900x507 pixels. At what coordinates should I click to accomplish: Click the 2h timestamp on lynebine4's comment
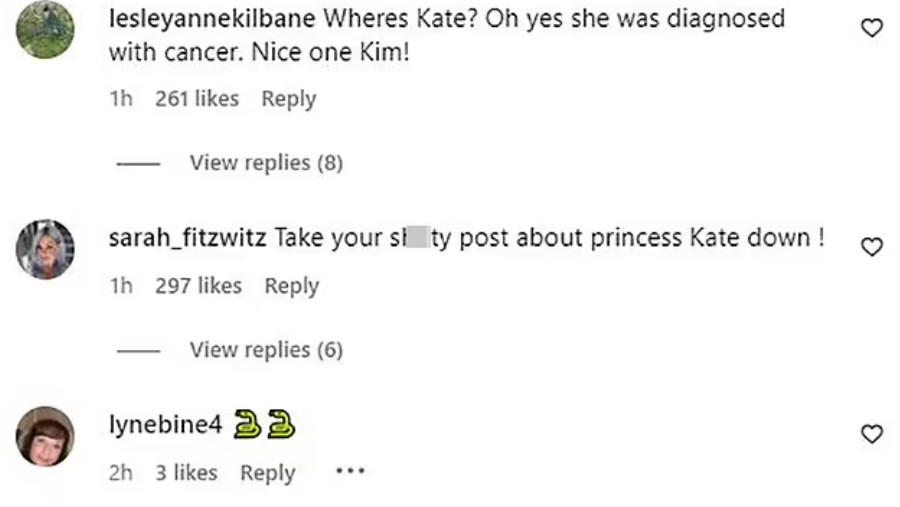(x=120, y=473)
